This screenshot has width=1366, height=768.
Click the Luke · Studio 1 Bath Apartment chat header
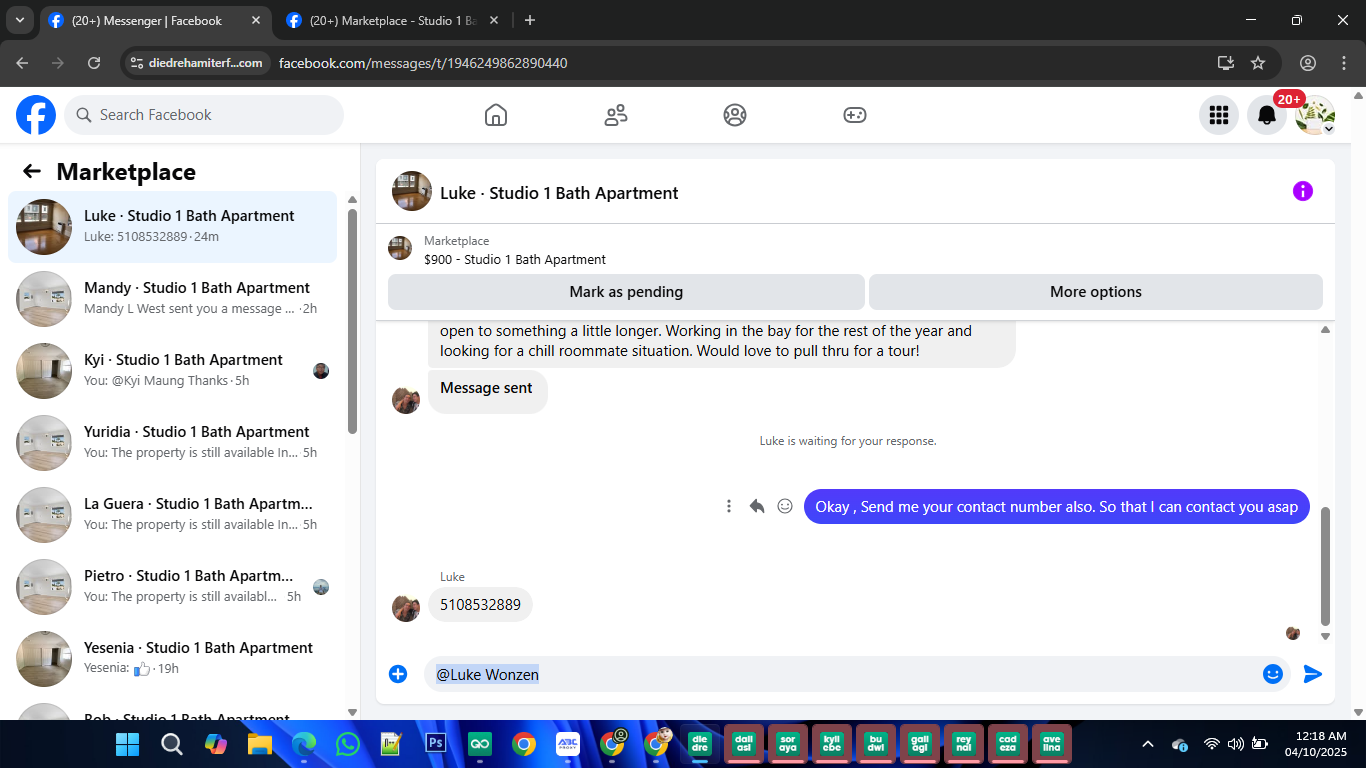pos(559,193)
